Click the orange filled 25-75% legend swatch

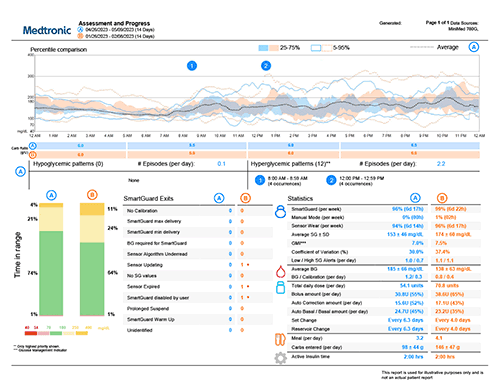click(274, 48)
